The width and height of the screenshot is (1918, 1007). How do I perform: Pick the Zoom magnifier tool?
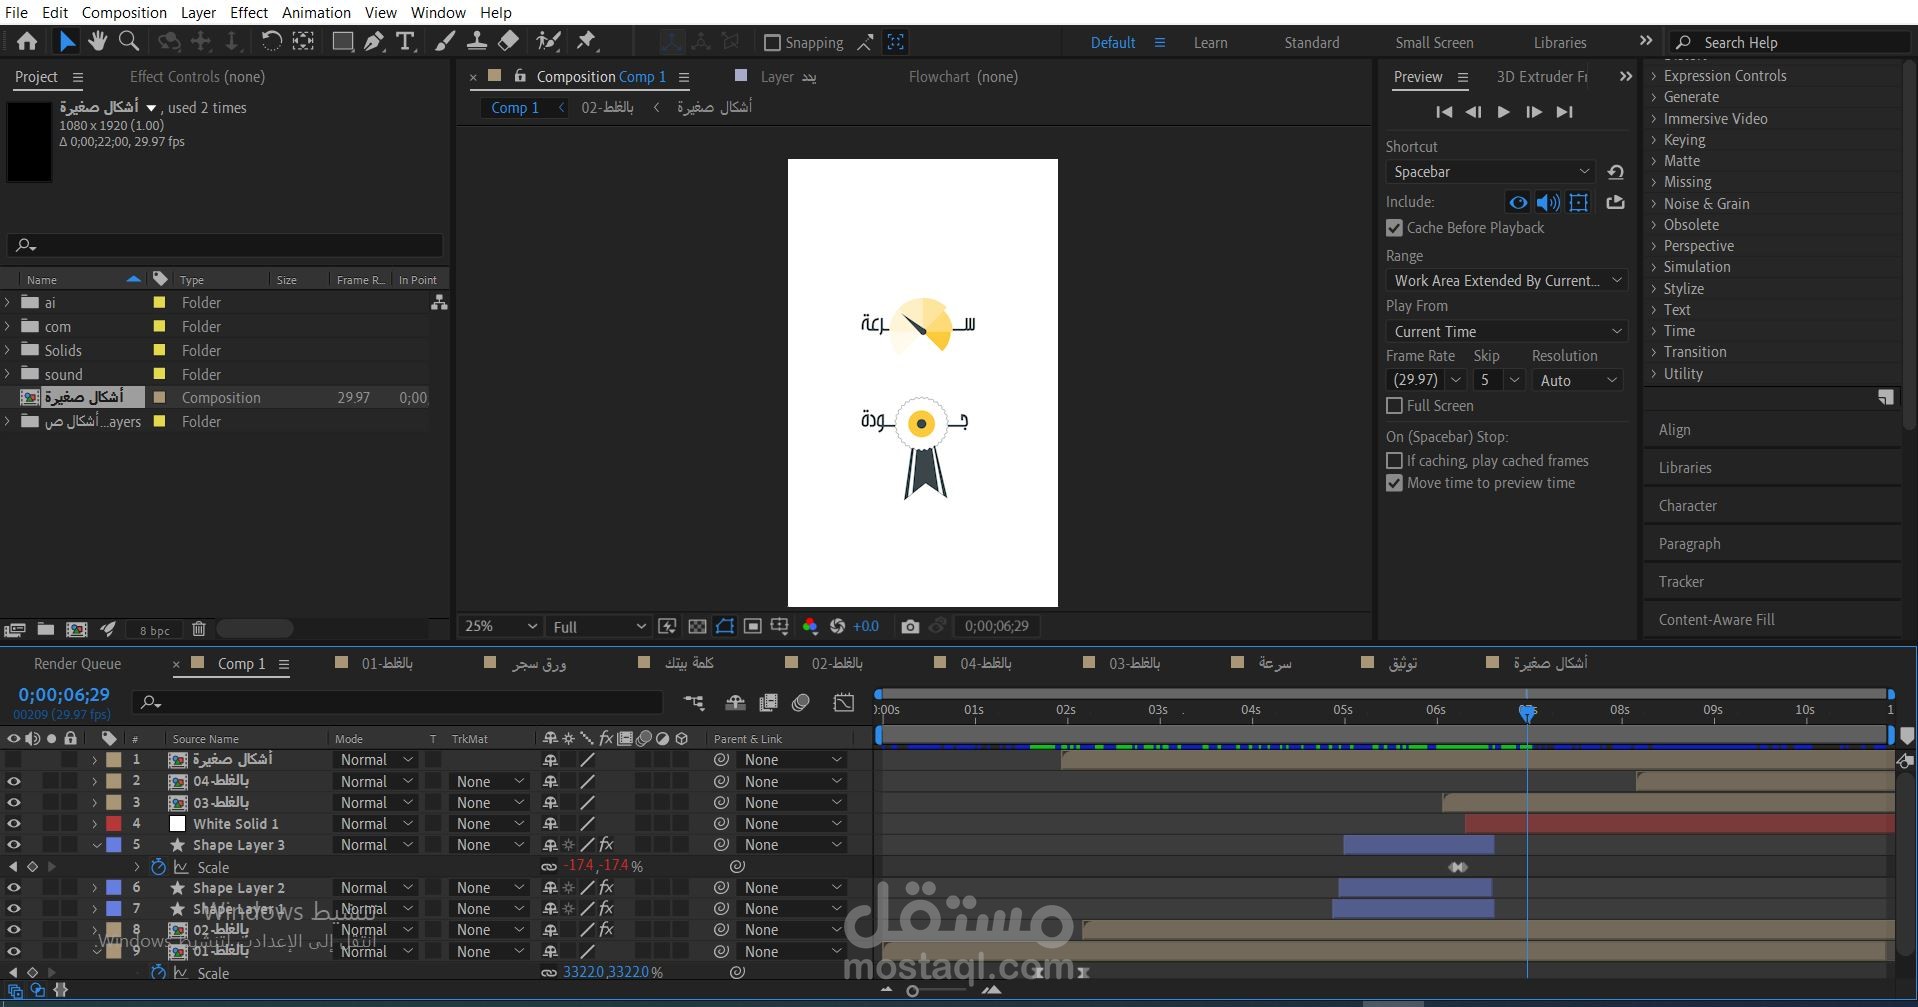click(129, 41)
